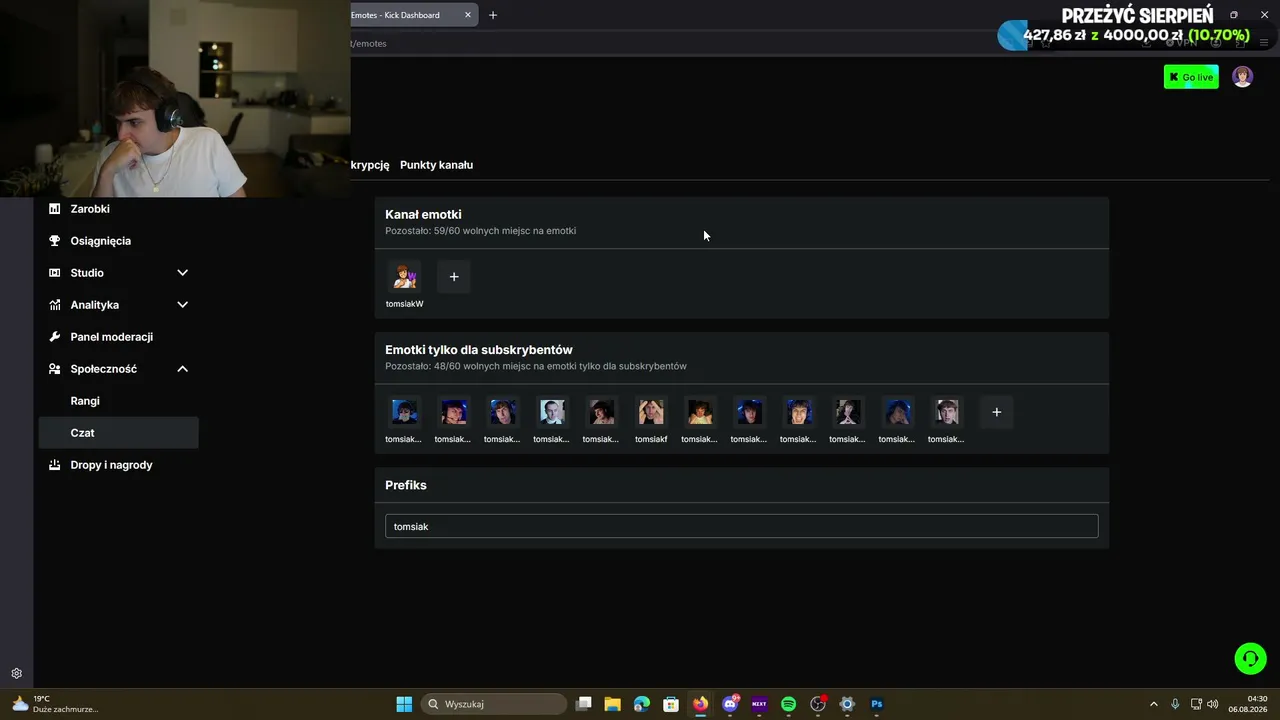Click the "Emotki tylko dla subskrybentów" heading
The image size is (1280, 720).
[479, 350]
